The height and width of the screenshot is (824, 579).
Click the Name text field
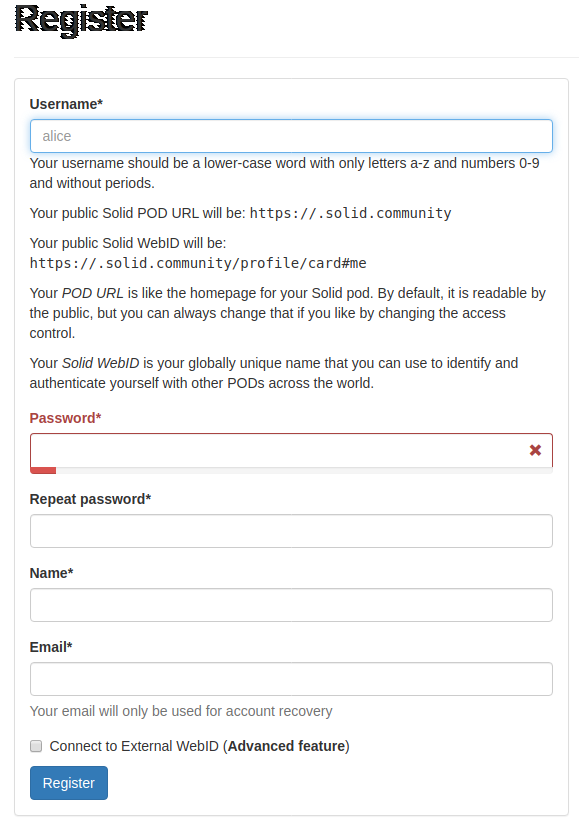[291, 605]
